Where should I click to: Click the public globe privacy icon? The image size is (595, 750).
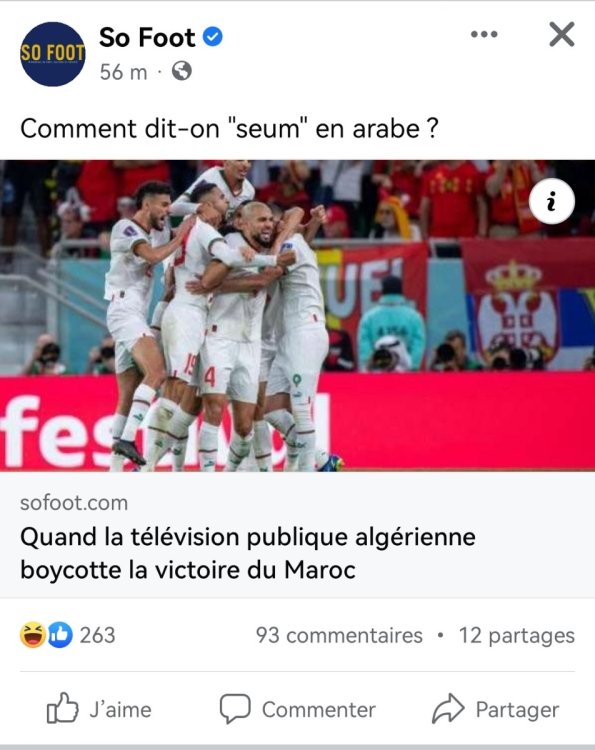click(x=182, y=71)
